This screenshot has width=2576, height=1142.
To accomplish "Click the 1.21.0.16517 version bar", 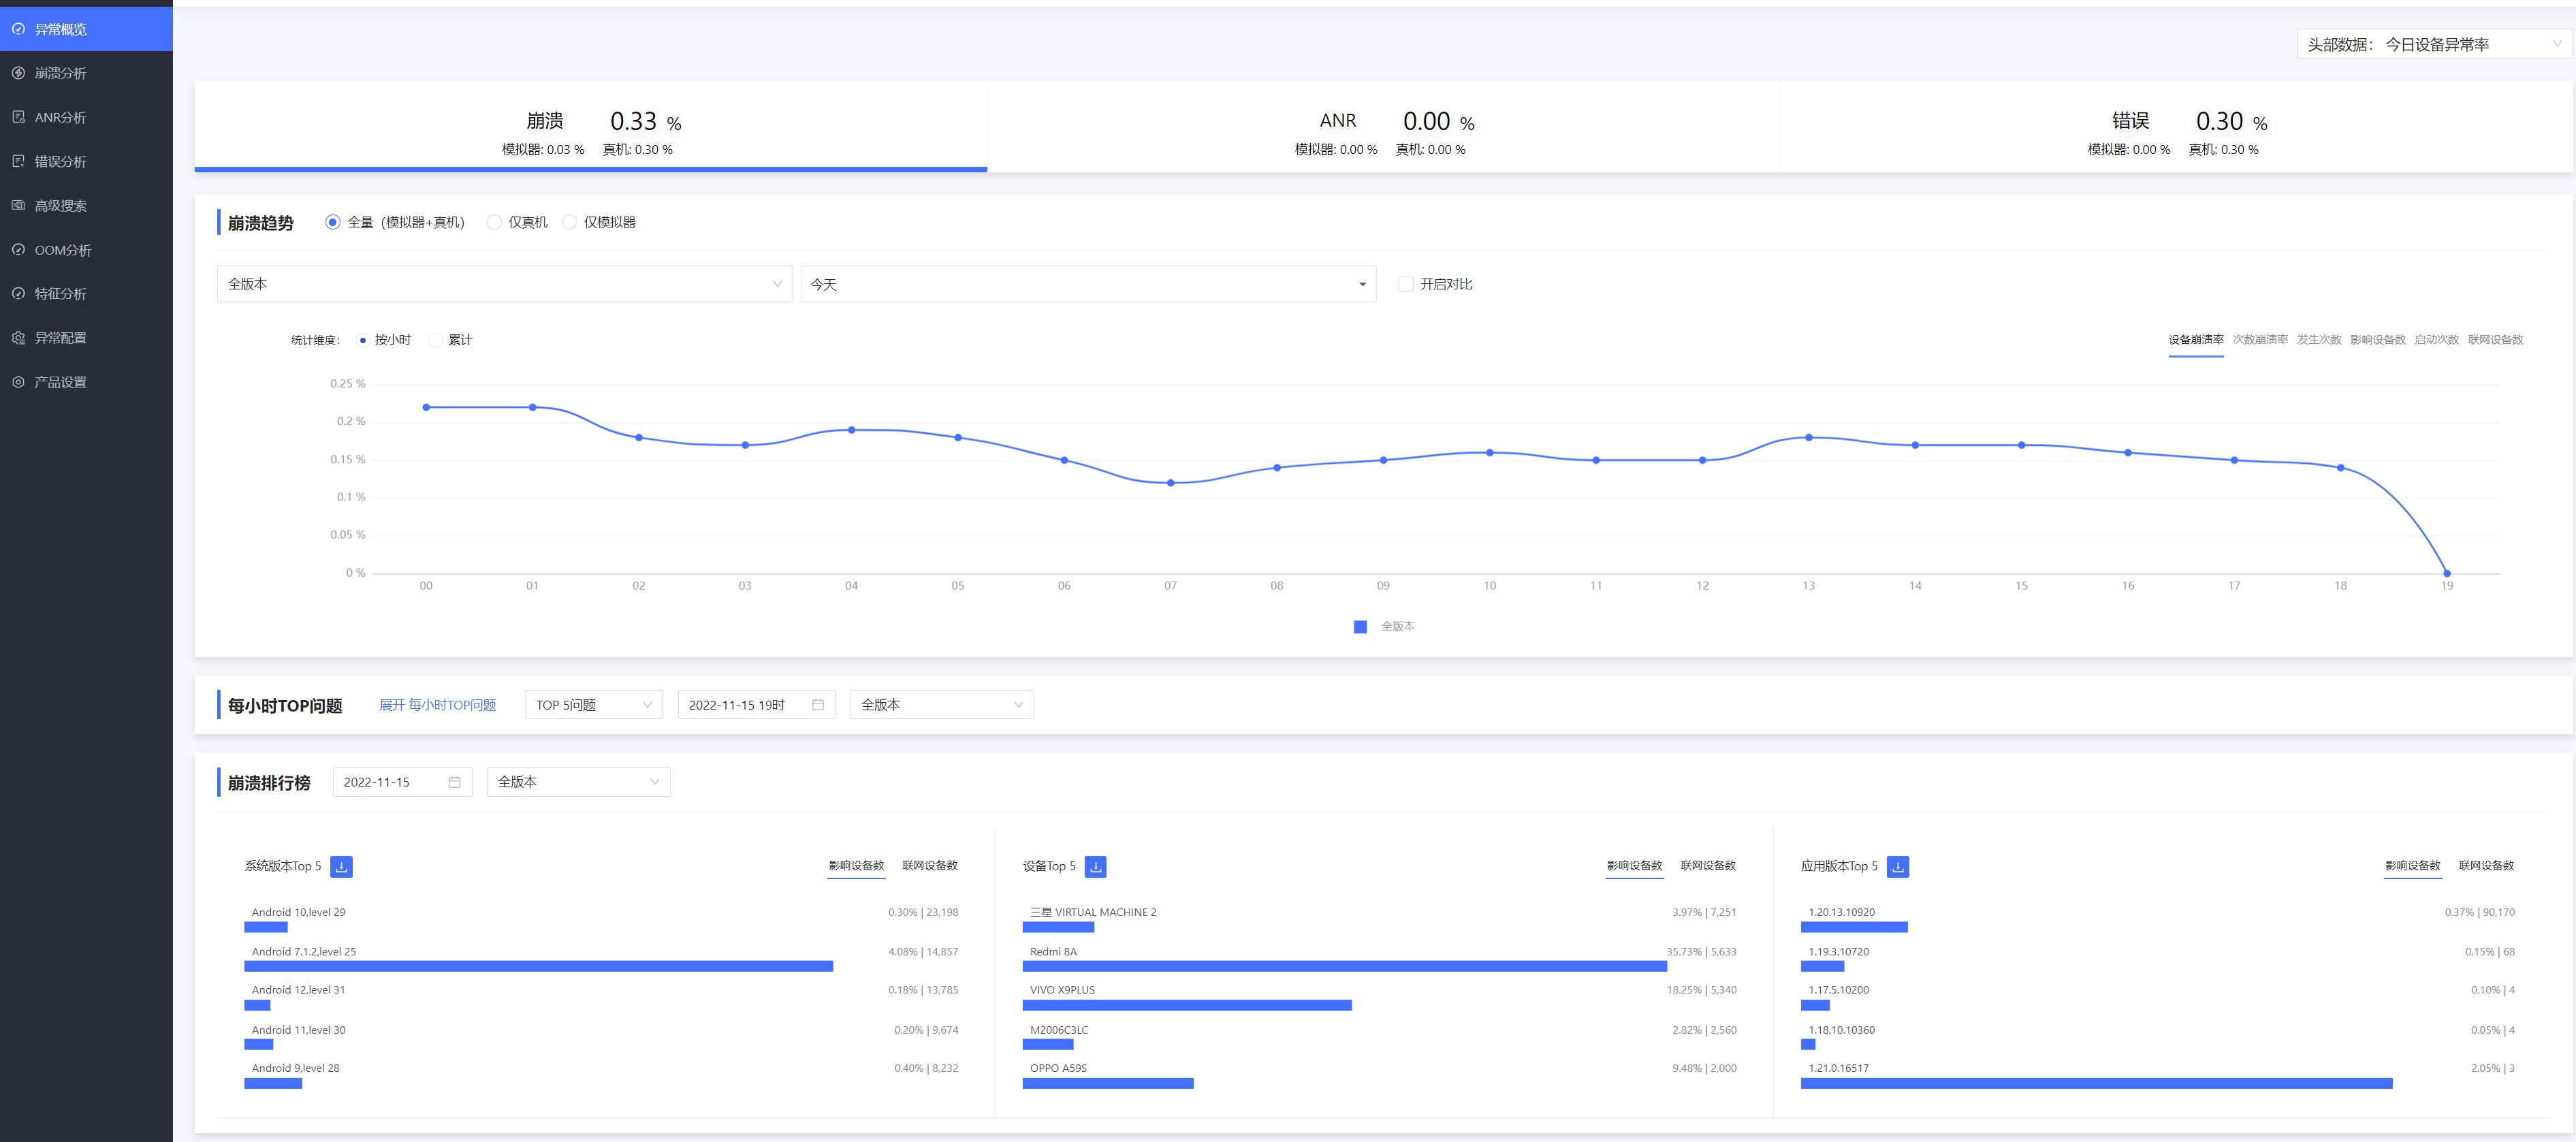I will (2096, 1083).
